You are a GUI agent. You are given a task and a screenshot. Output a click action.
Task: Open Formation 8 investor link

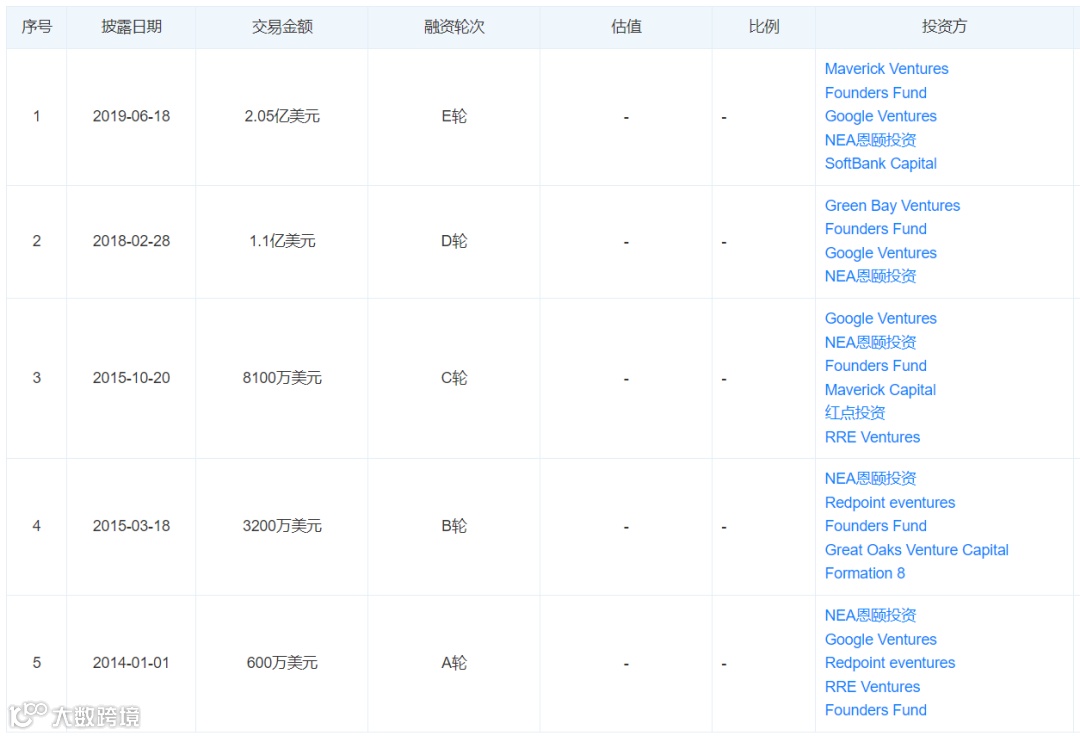point(864,573)
